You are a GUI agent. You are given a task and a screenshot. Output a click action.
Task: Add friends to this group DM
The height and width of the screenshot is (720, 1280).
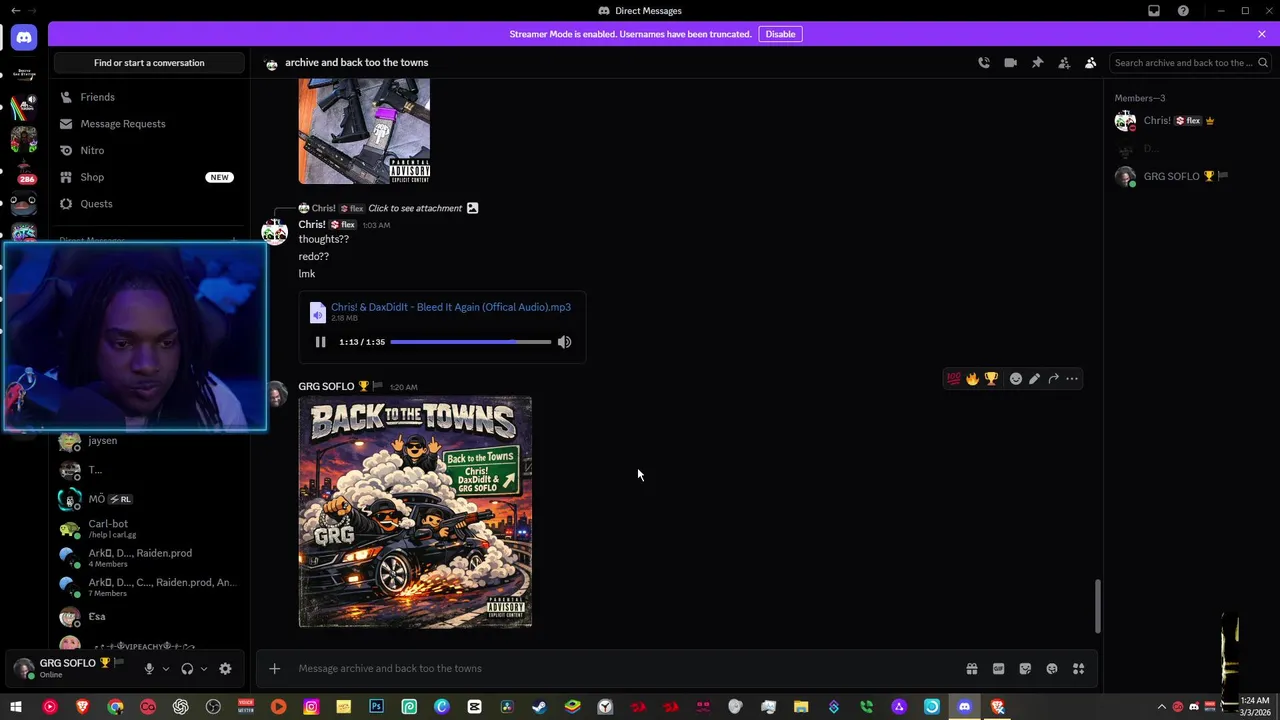pyautogui.click(x=1064, y=63)
